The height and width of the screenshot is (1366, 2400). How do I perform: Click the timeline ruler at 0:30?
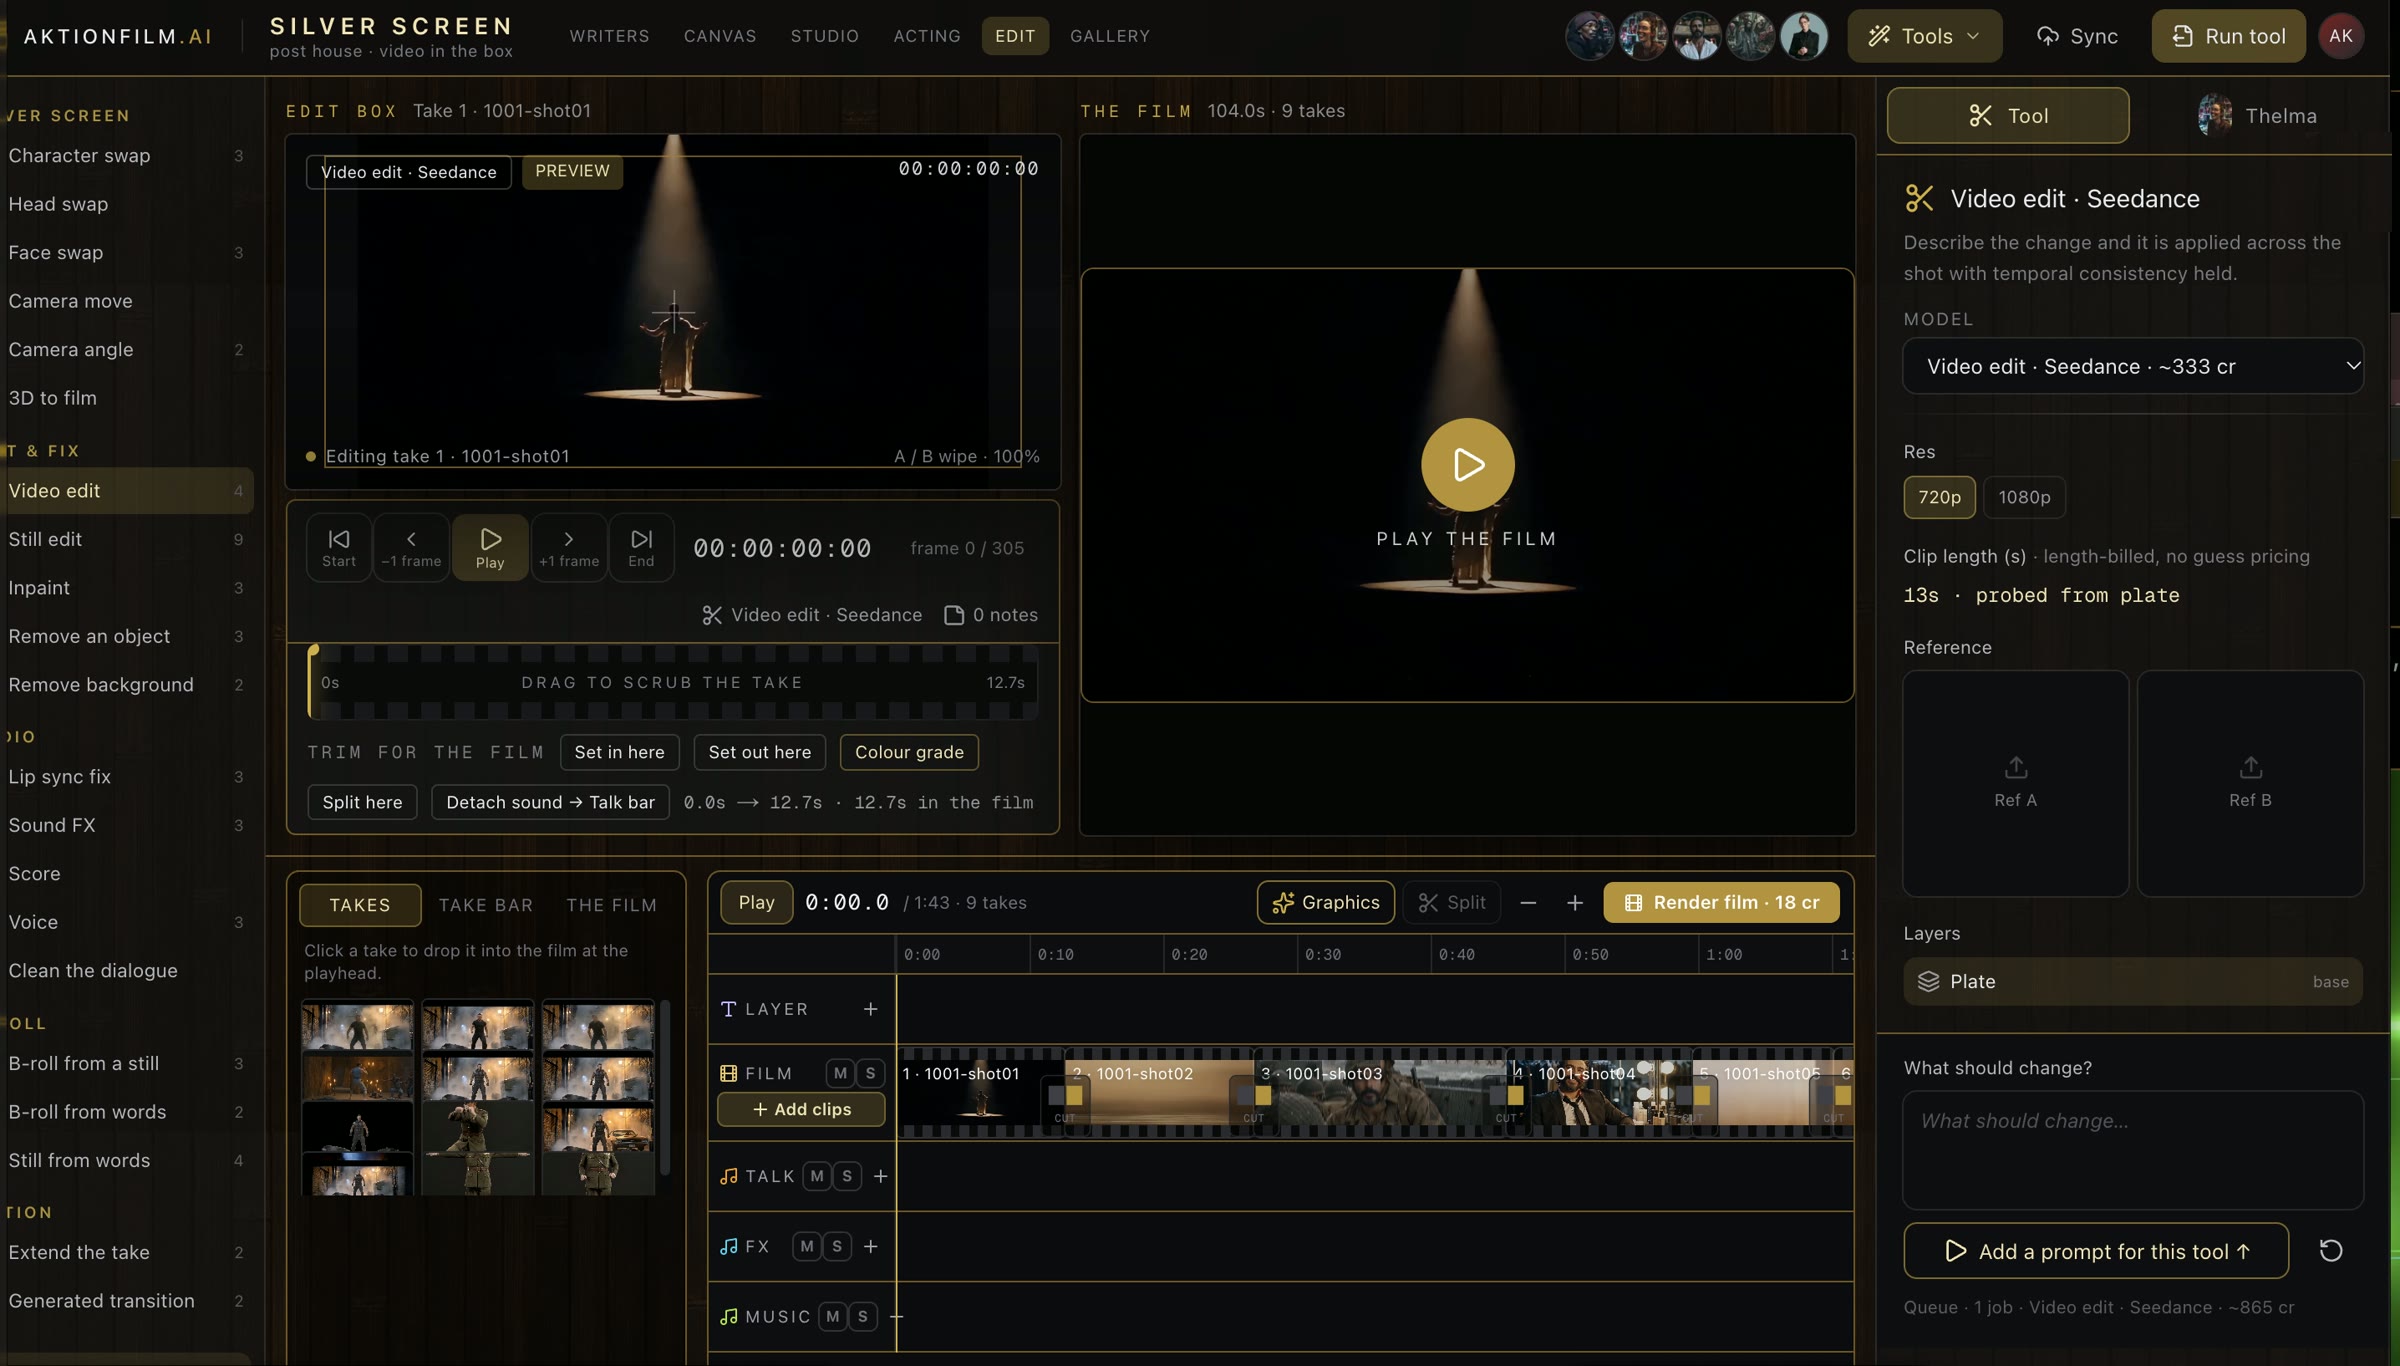tap(1322, 954)
